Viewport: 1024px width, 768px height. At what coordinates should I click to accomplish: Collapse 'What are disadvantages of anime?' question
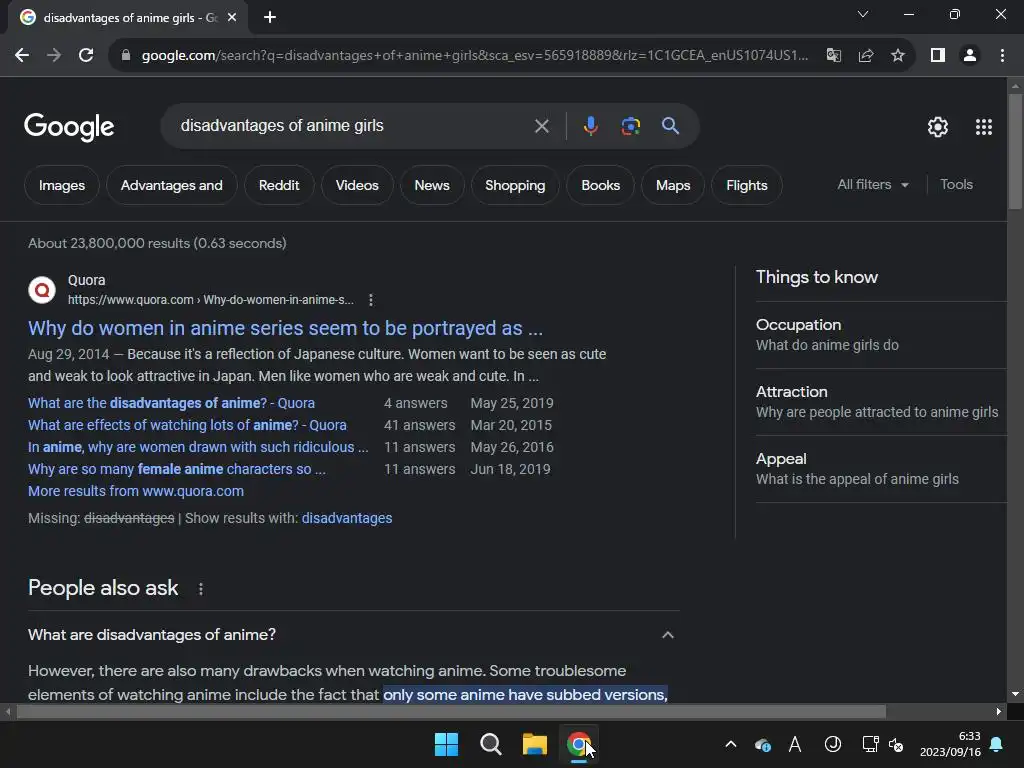click(x=667, y=635)
